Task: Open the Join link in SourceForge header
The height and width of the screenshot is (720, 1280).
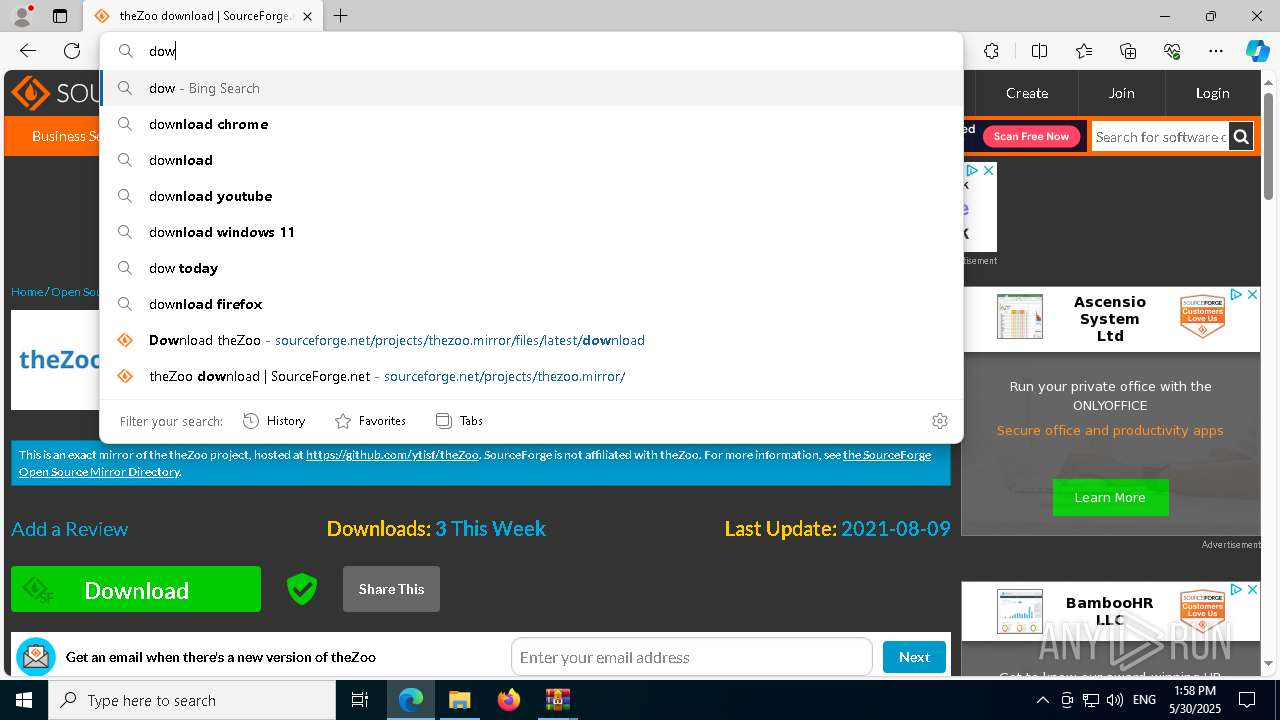Action: point(1121,93)
